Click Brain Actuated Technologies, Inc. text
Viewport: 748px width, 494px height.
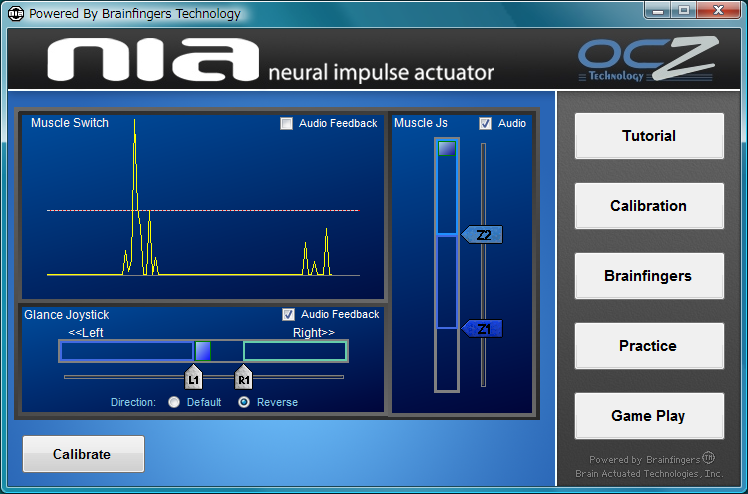[x=649, y=473]
